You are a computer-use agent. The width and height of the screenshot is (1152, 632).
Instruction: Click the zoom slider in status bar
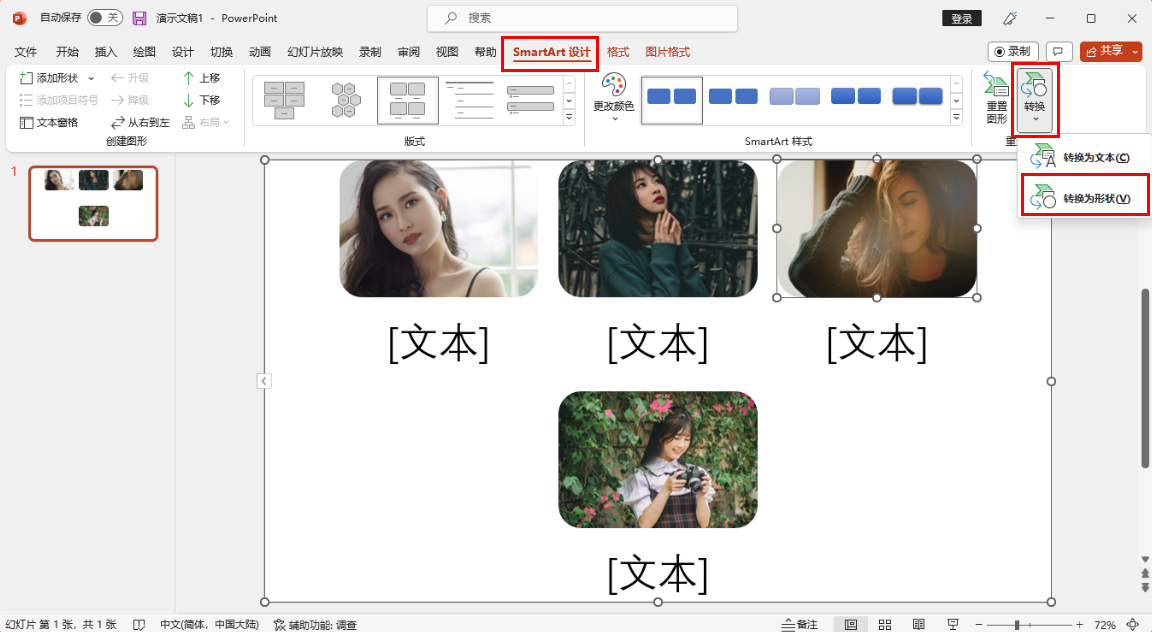pyautogui.click(x=1017, y=624)
